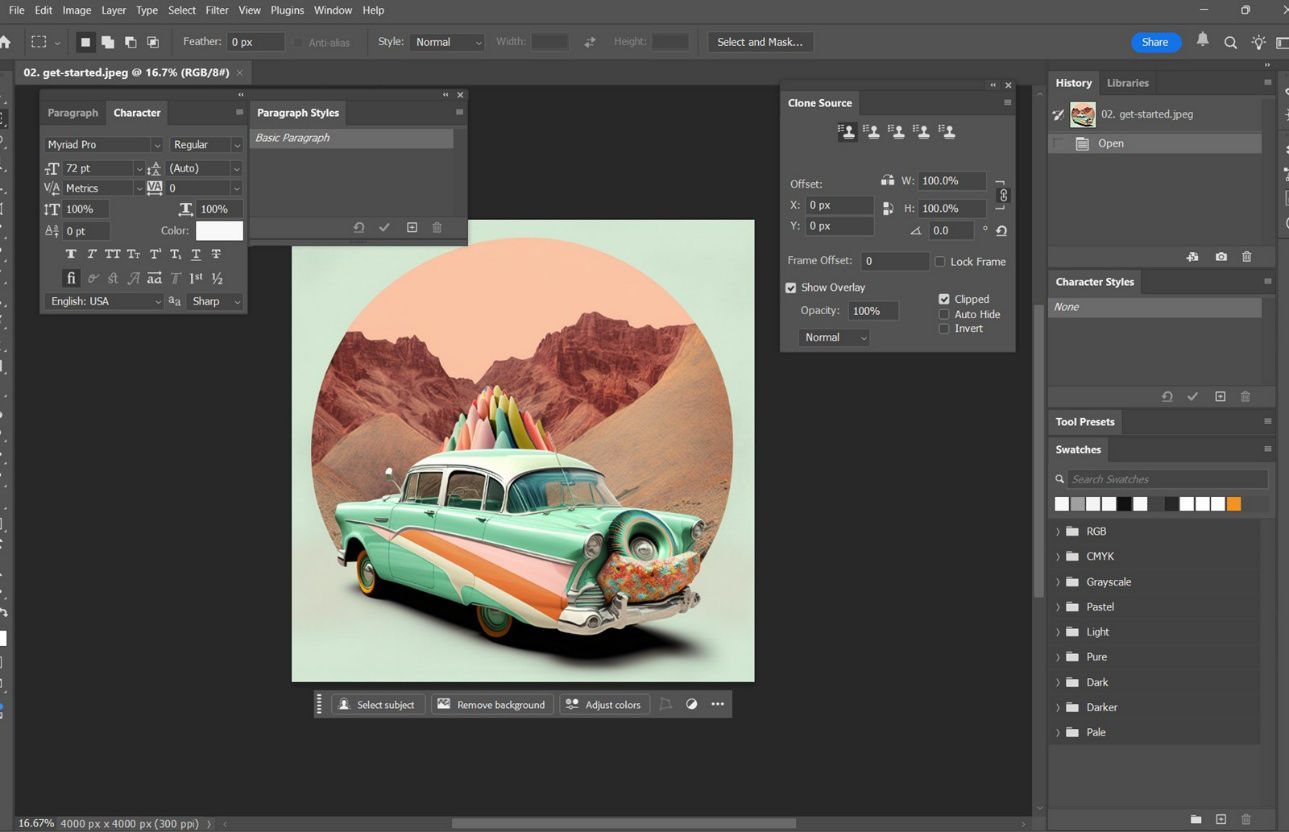Click Adjust colors in the contextual taskbar
This screenshot has height=832, width=1289.
[604, 704]
